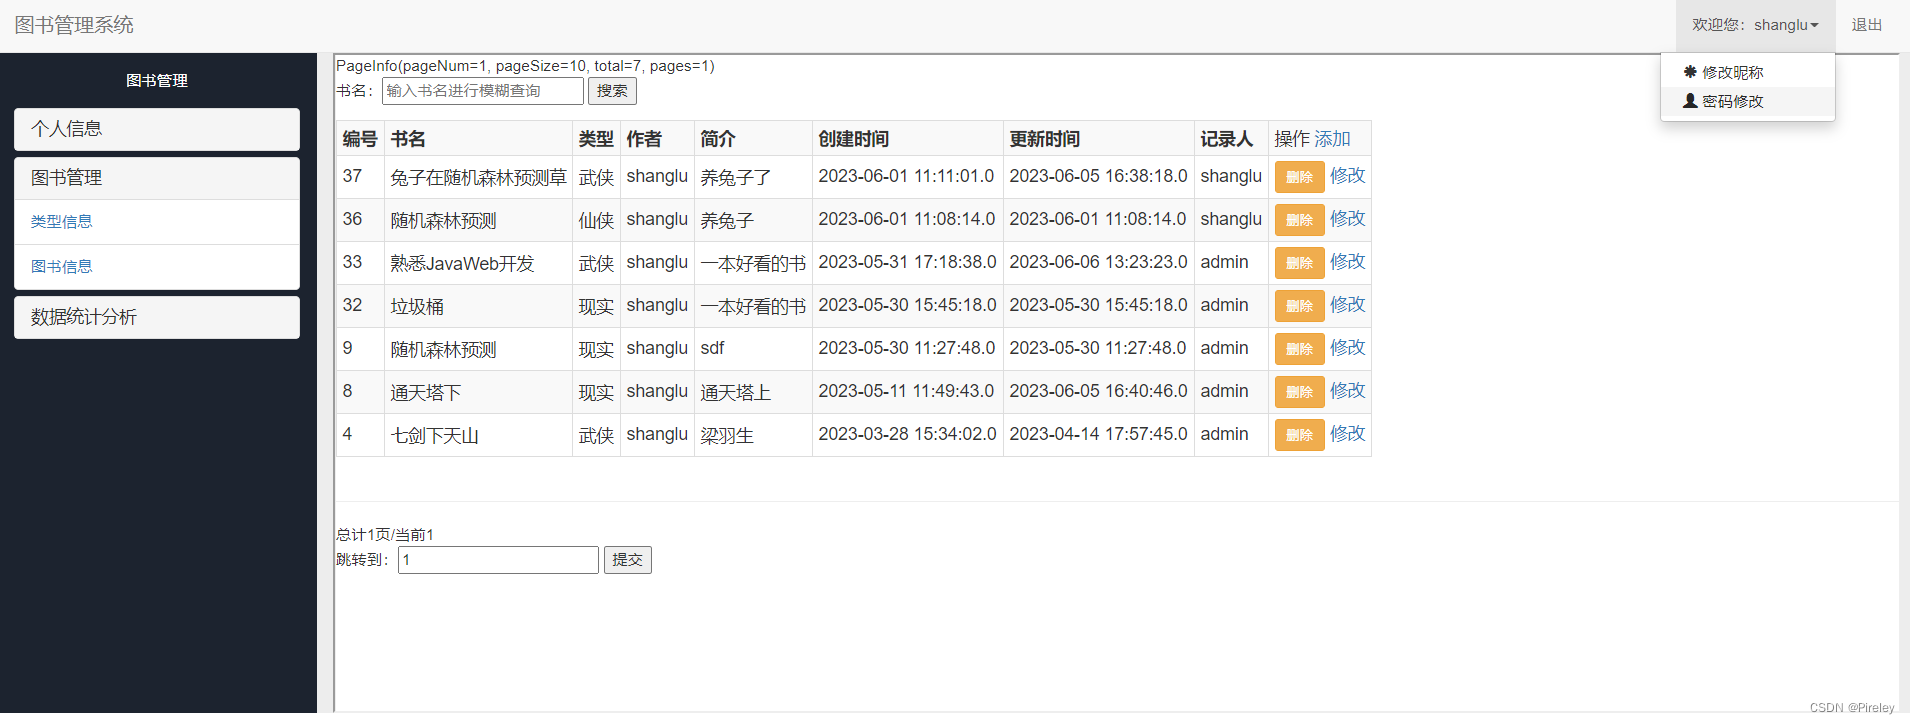Open the 图书管理系统 home title

[x=74, y=25]
